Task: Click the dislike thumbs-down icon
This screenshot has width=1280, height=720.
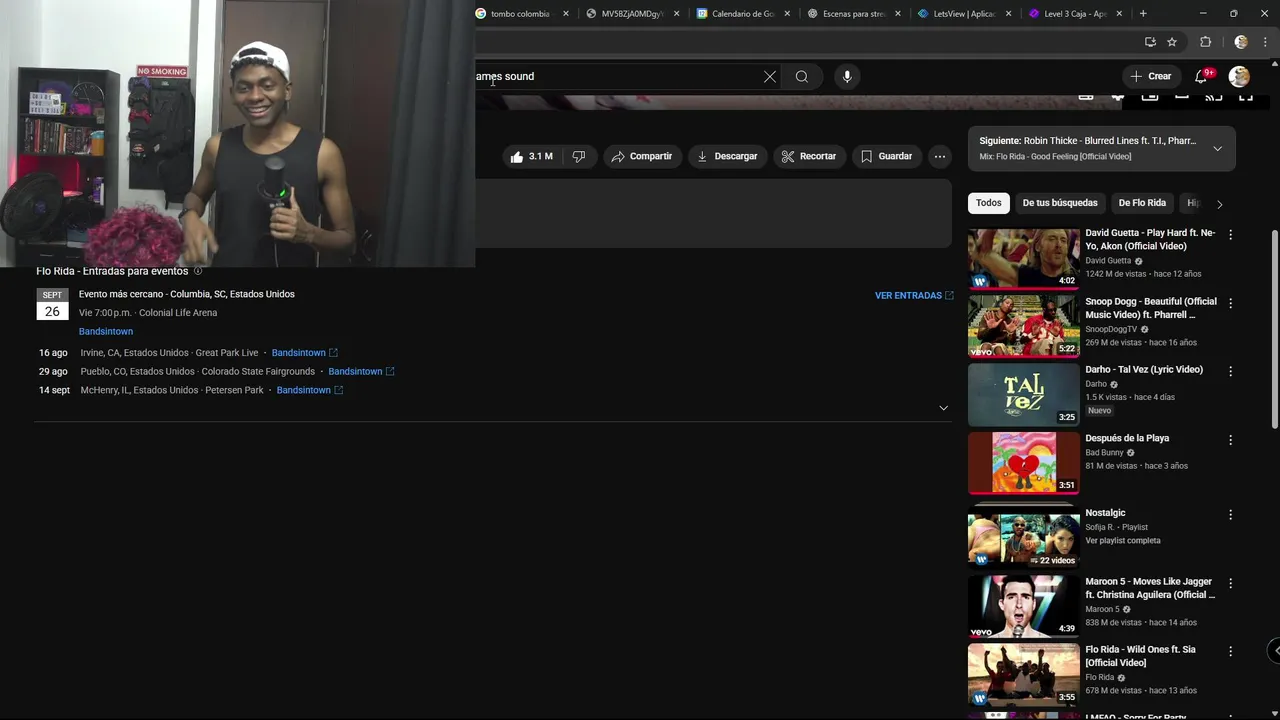Action: click(x=579, y=156)
